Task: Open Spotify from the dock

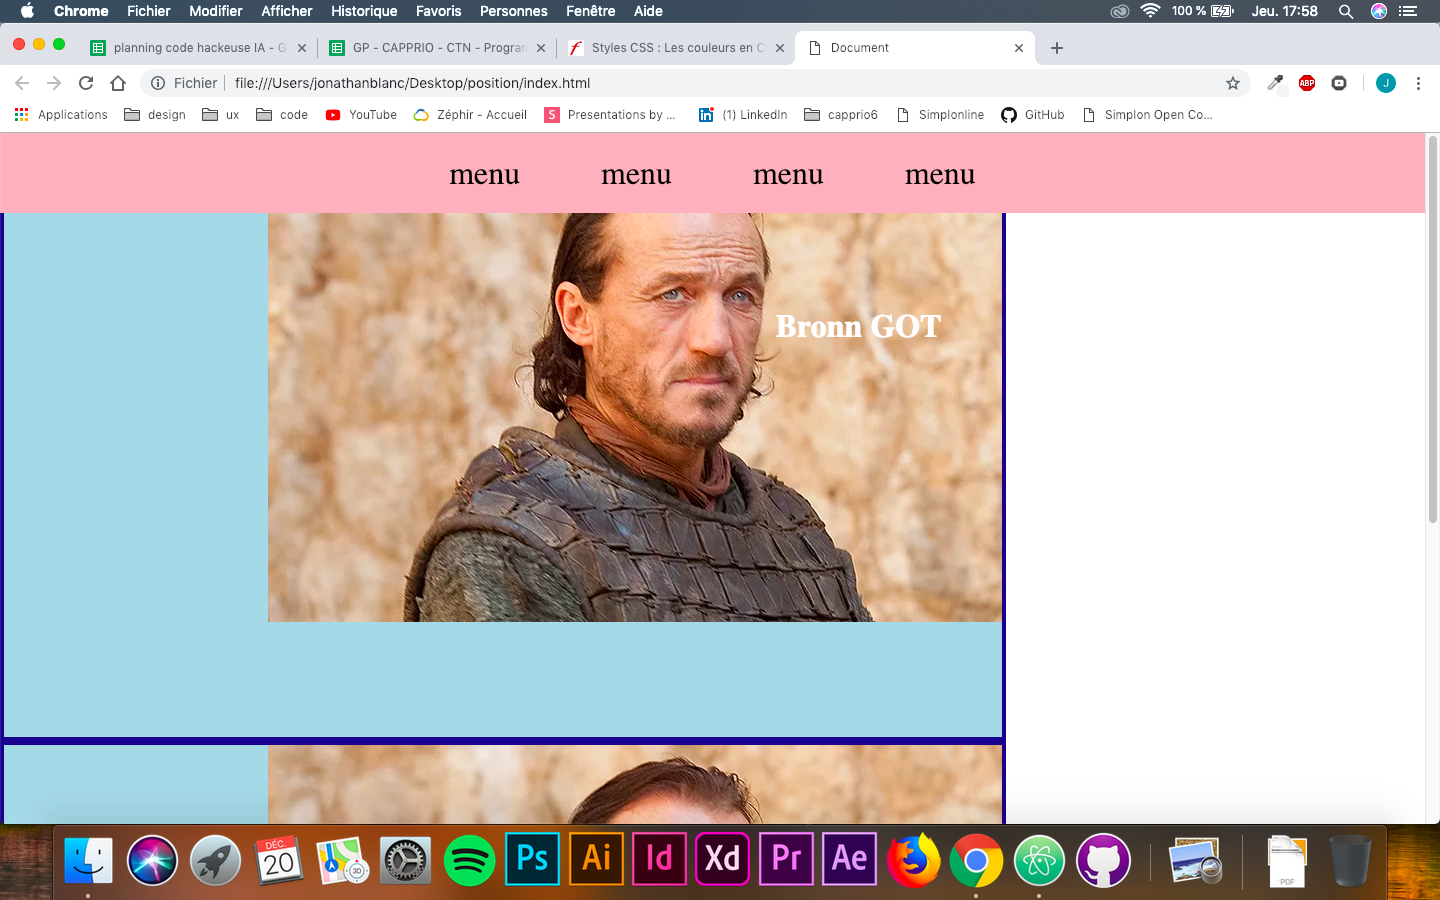Action: point(469,859)
